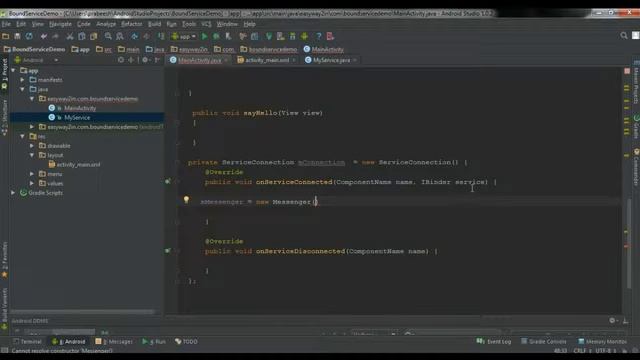Viewport: 640px width, 360px height.
Task: Click the Synchronize toolbar icon
Action: (x=29, y=36)
